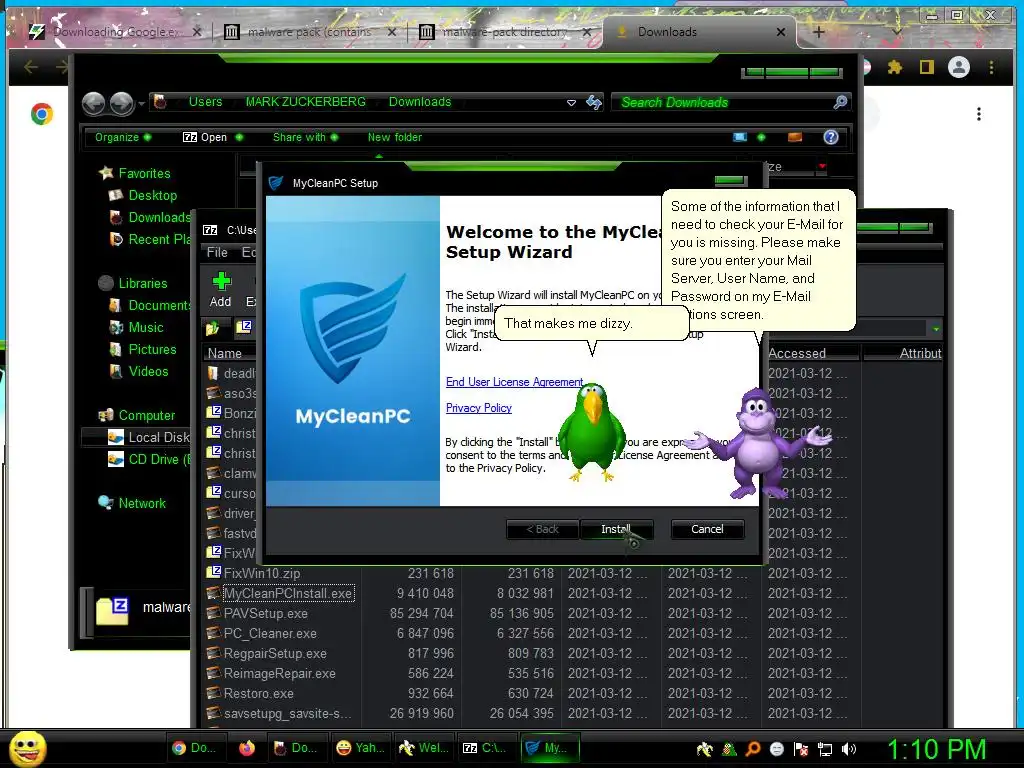
Task: Change the view with Explorer view icon
Action: [740, 137]
